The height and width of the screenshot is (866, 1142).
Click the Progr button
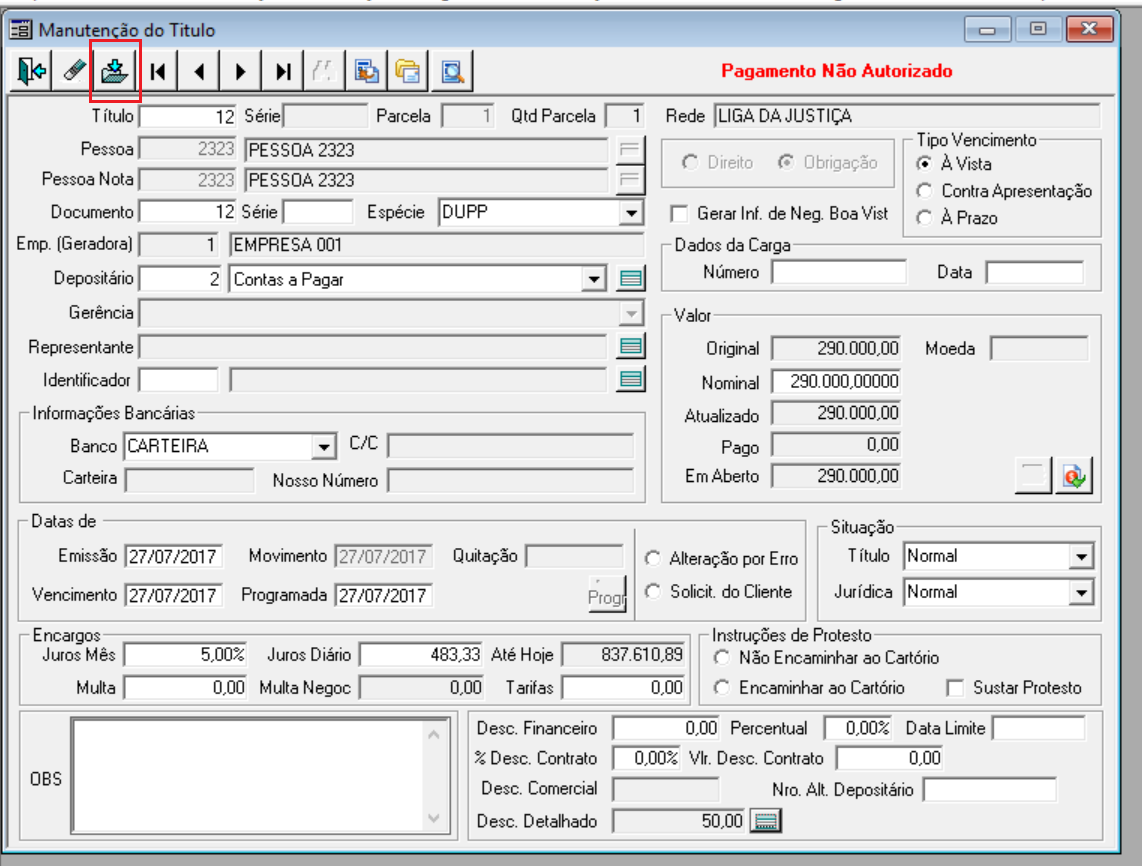[607, 595]
